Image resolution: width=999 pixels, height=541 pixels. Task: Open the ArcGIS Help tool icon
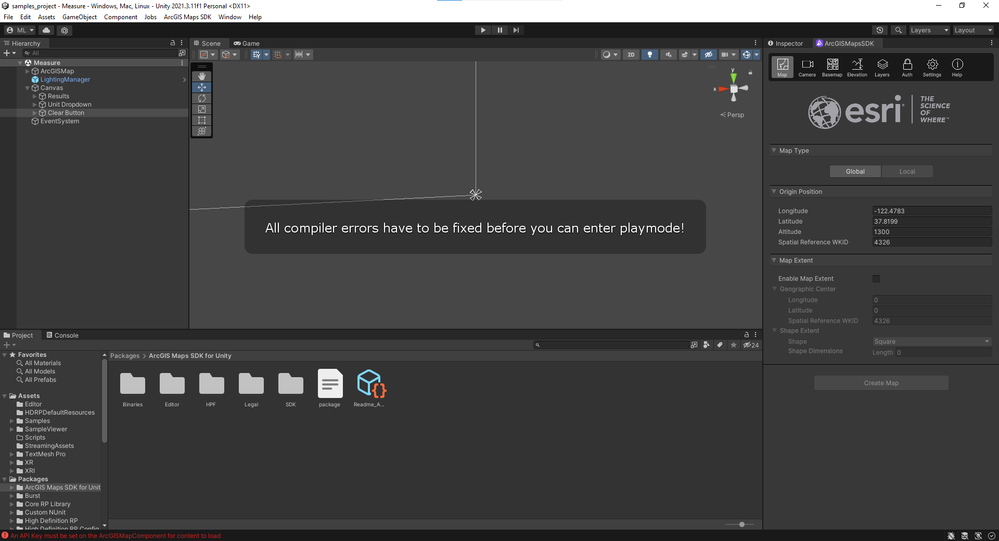click(x=957, y=67)
